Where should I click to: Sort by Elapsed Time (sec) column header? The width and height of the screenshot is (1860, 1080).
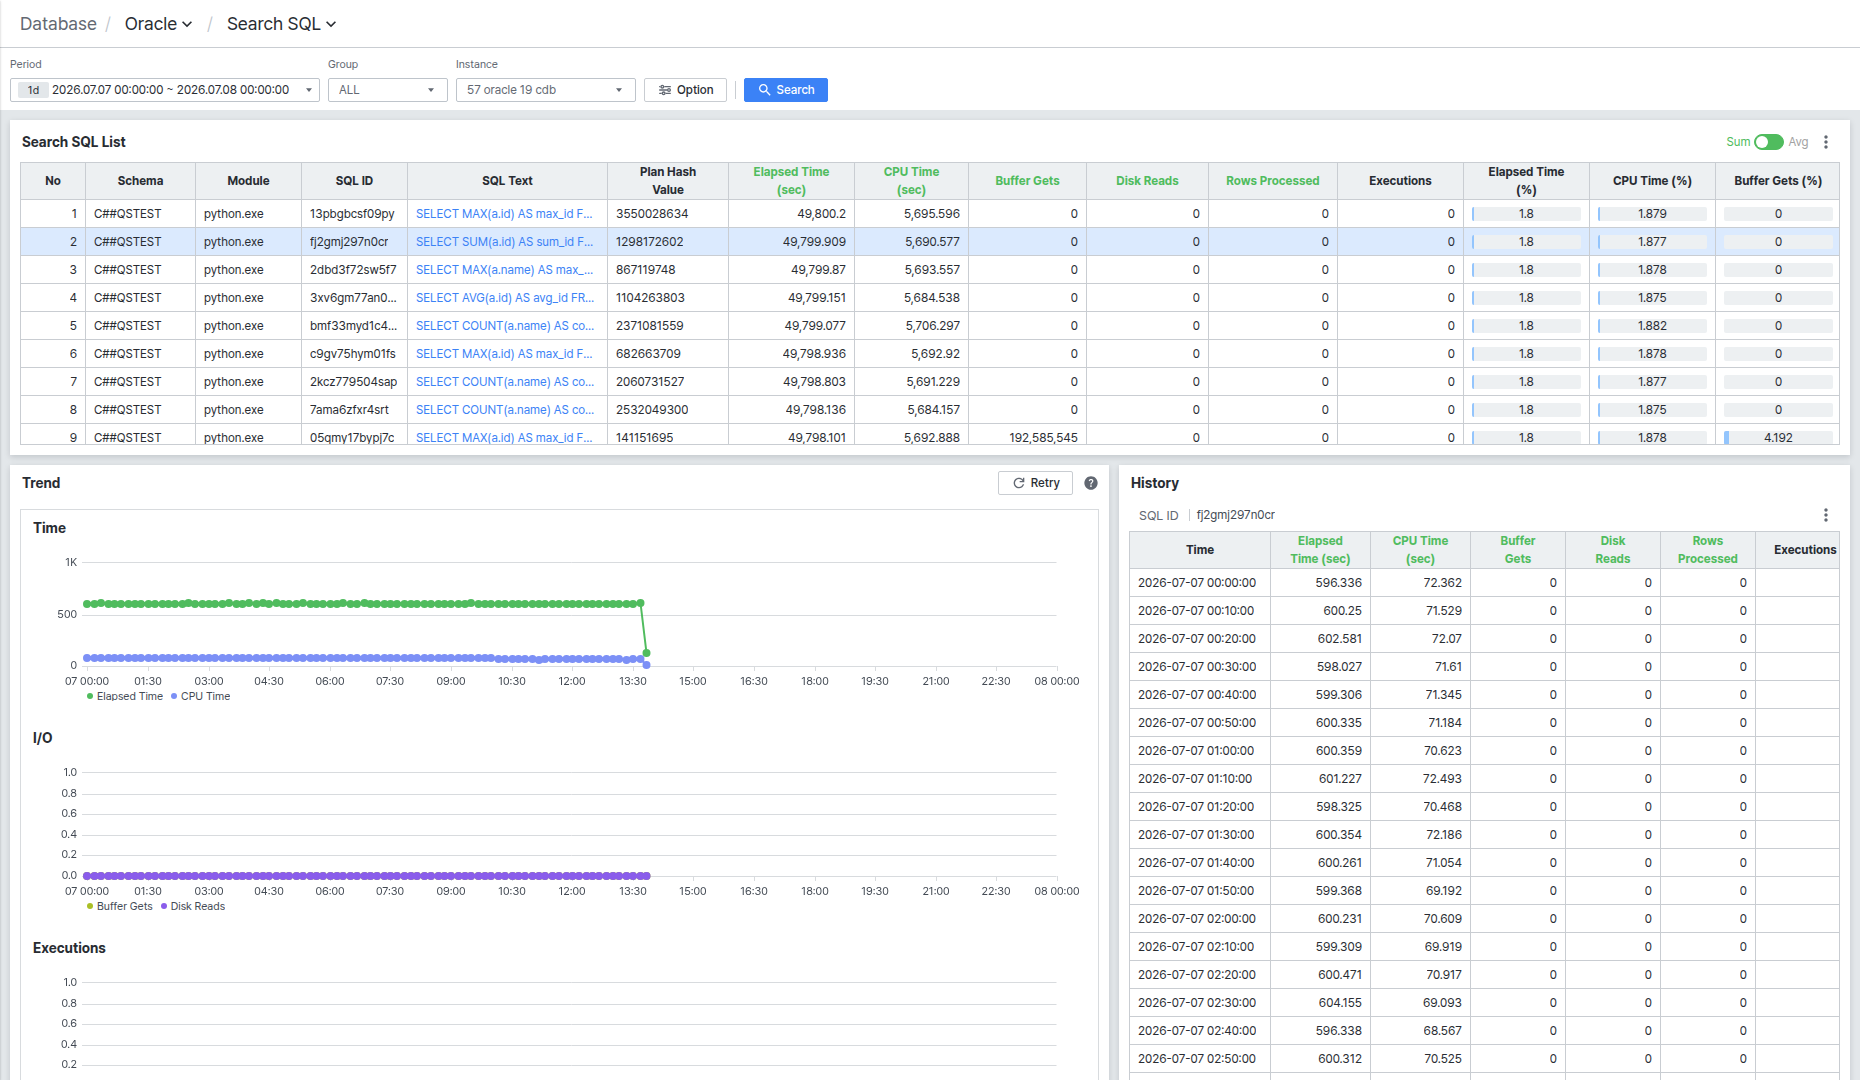791,181
